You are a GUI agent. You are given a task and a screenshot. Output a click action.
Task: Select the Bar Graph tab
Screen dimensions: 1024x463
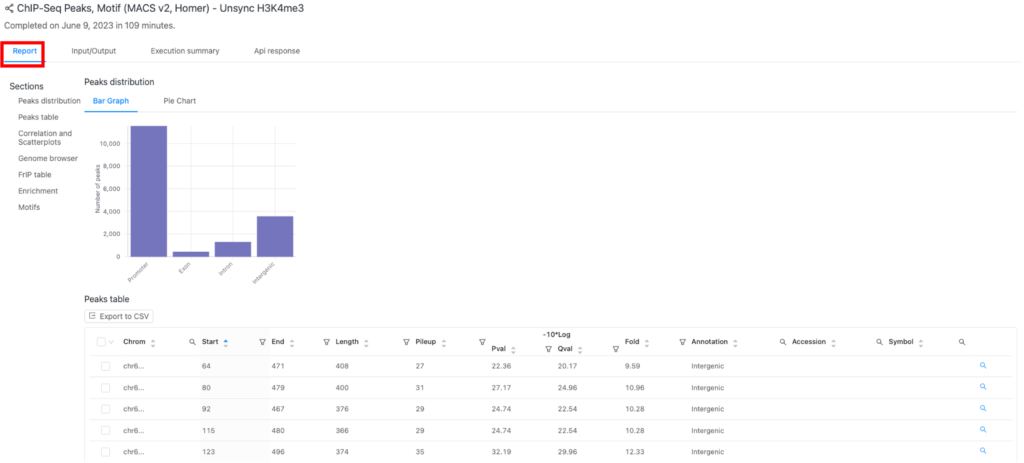(111, 101)
